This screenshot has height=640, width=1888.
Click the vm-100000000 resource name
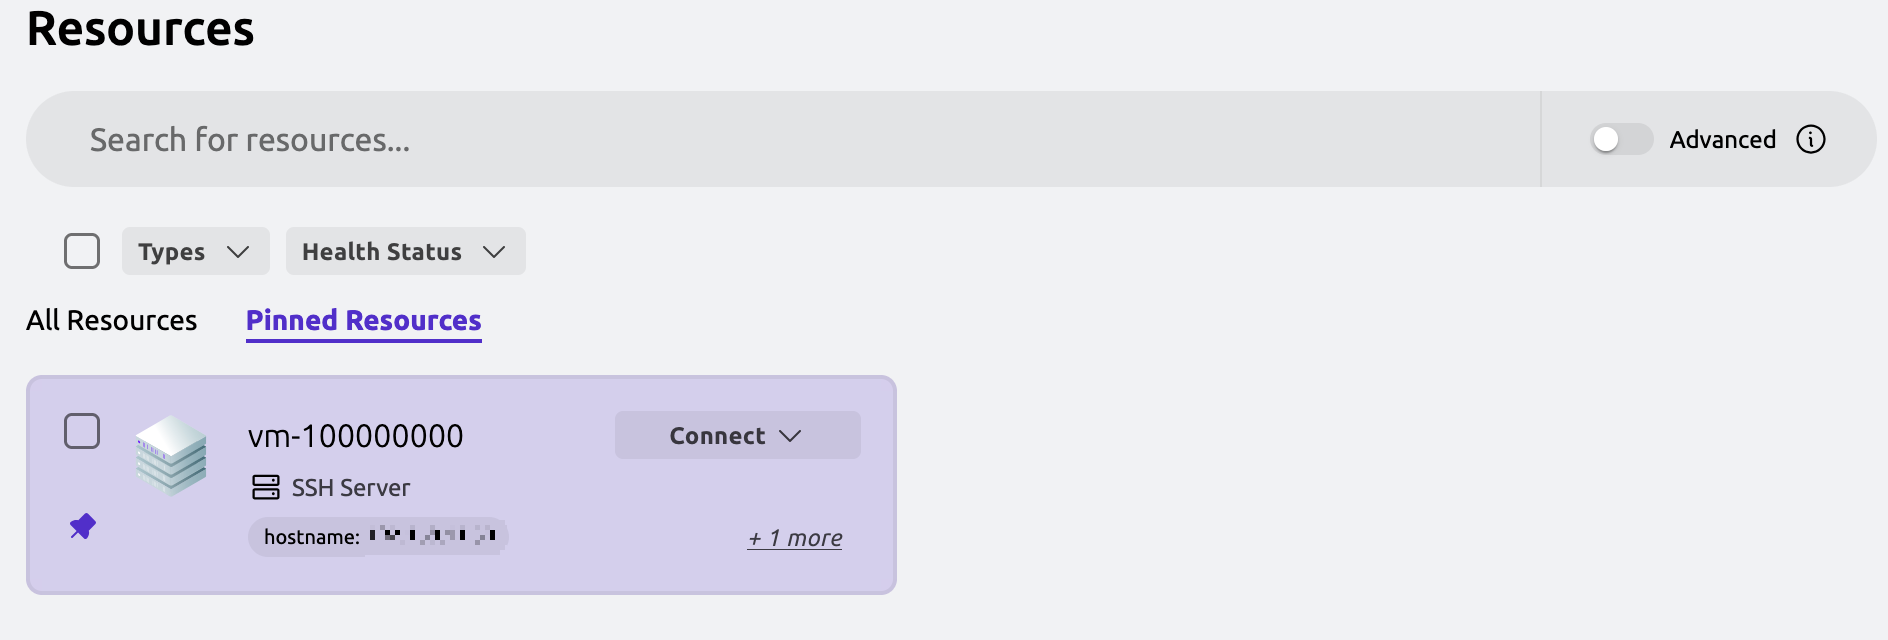pyautogui.click(x=356, y=436)
